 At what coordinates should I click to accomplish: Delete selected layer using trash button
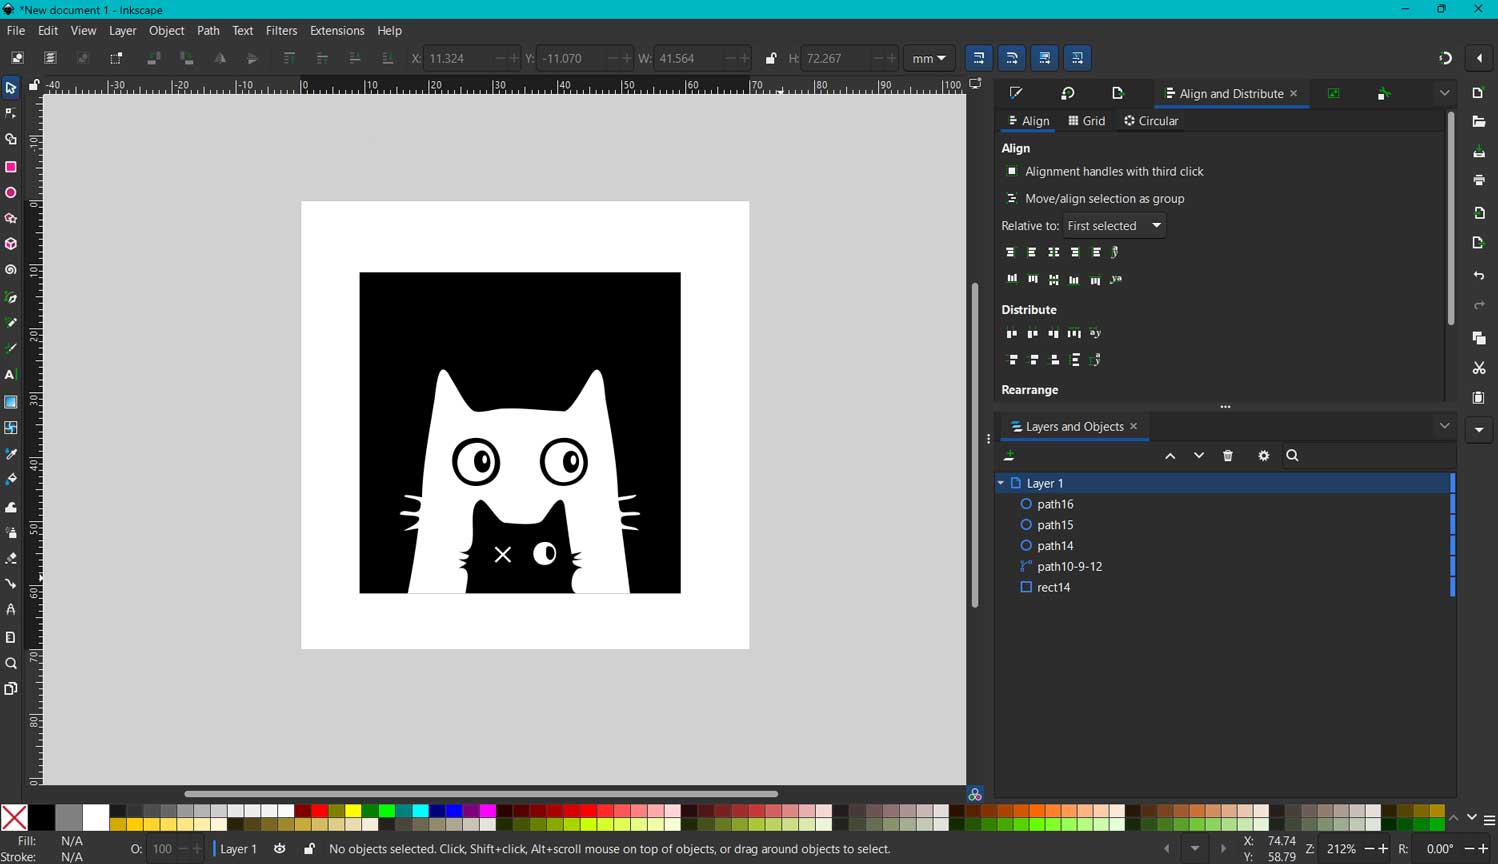(x=1228, y=455)
